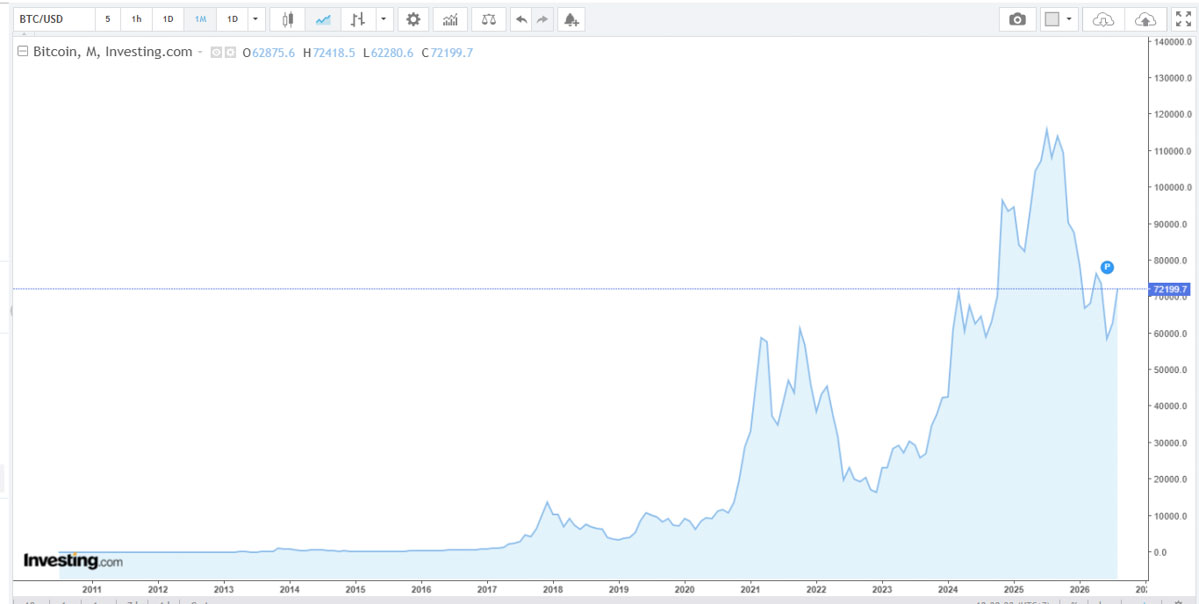1199x604 pixels.
Task: Click the 2014 label on the time axis
Action: (289, 589)
